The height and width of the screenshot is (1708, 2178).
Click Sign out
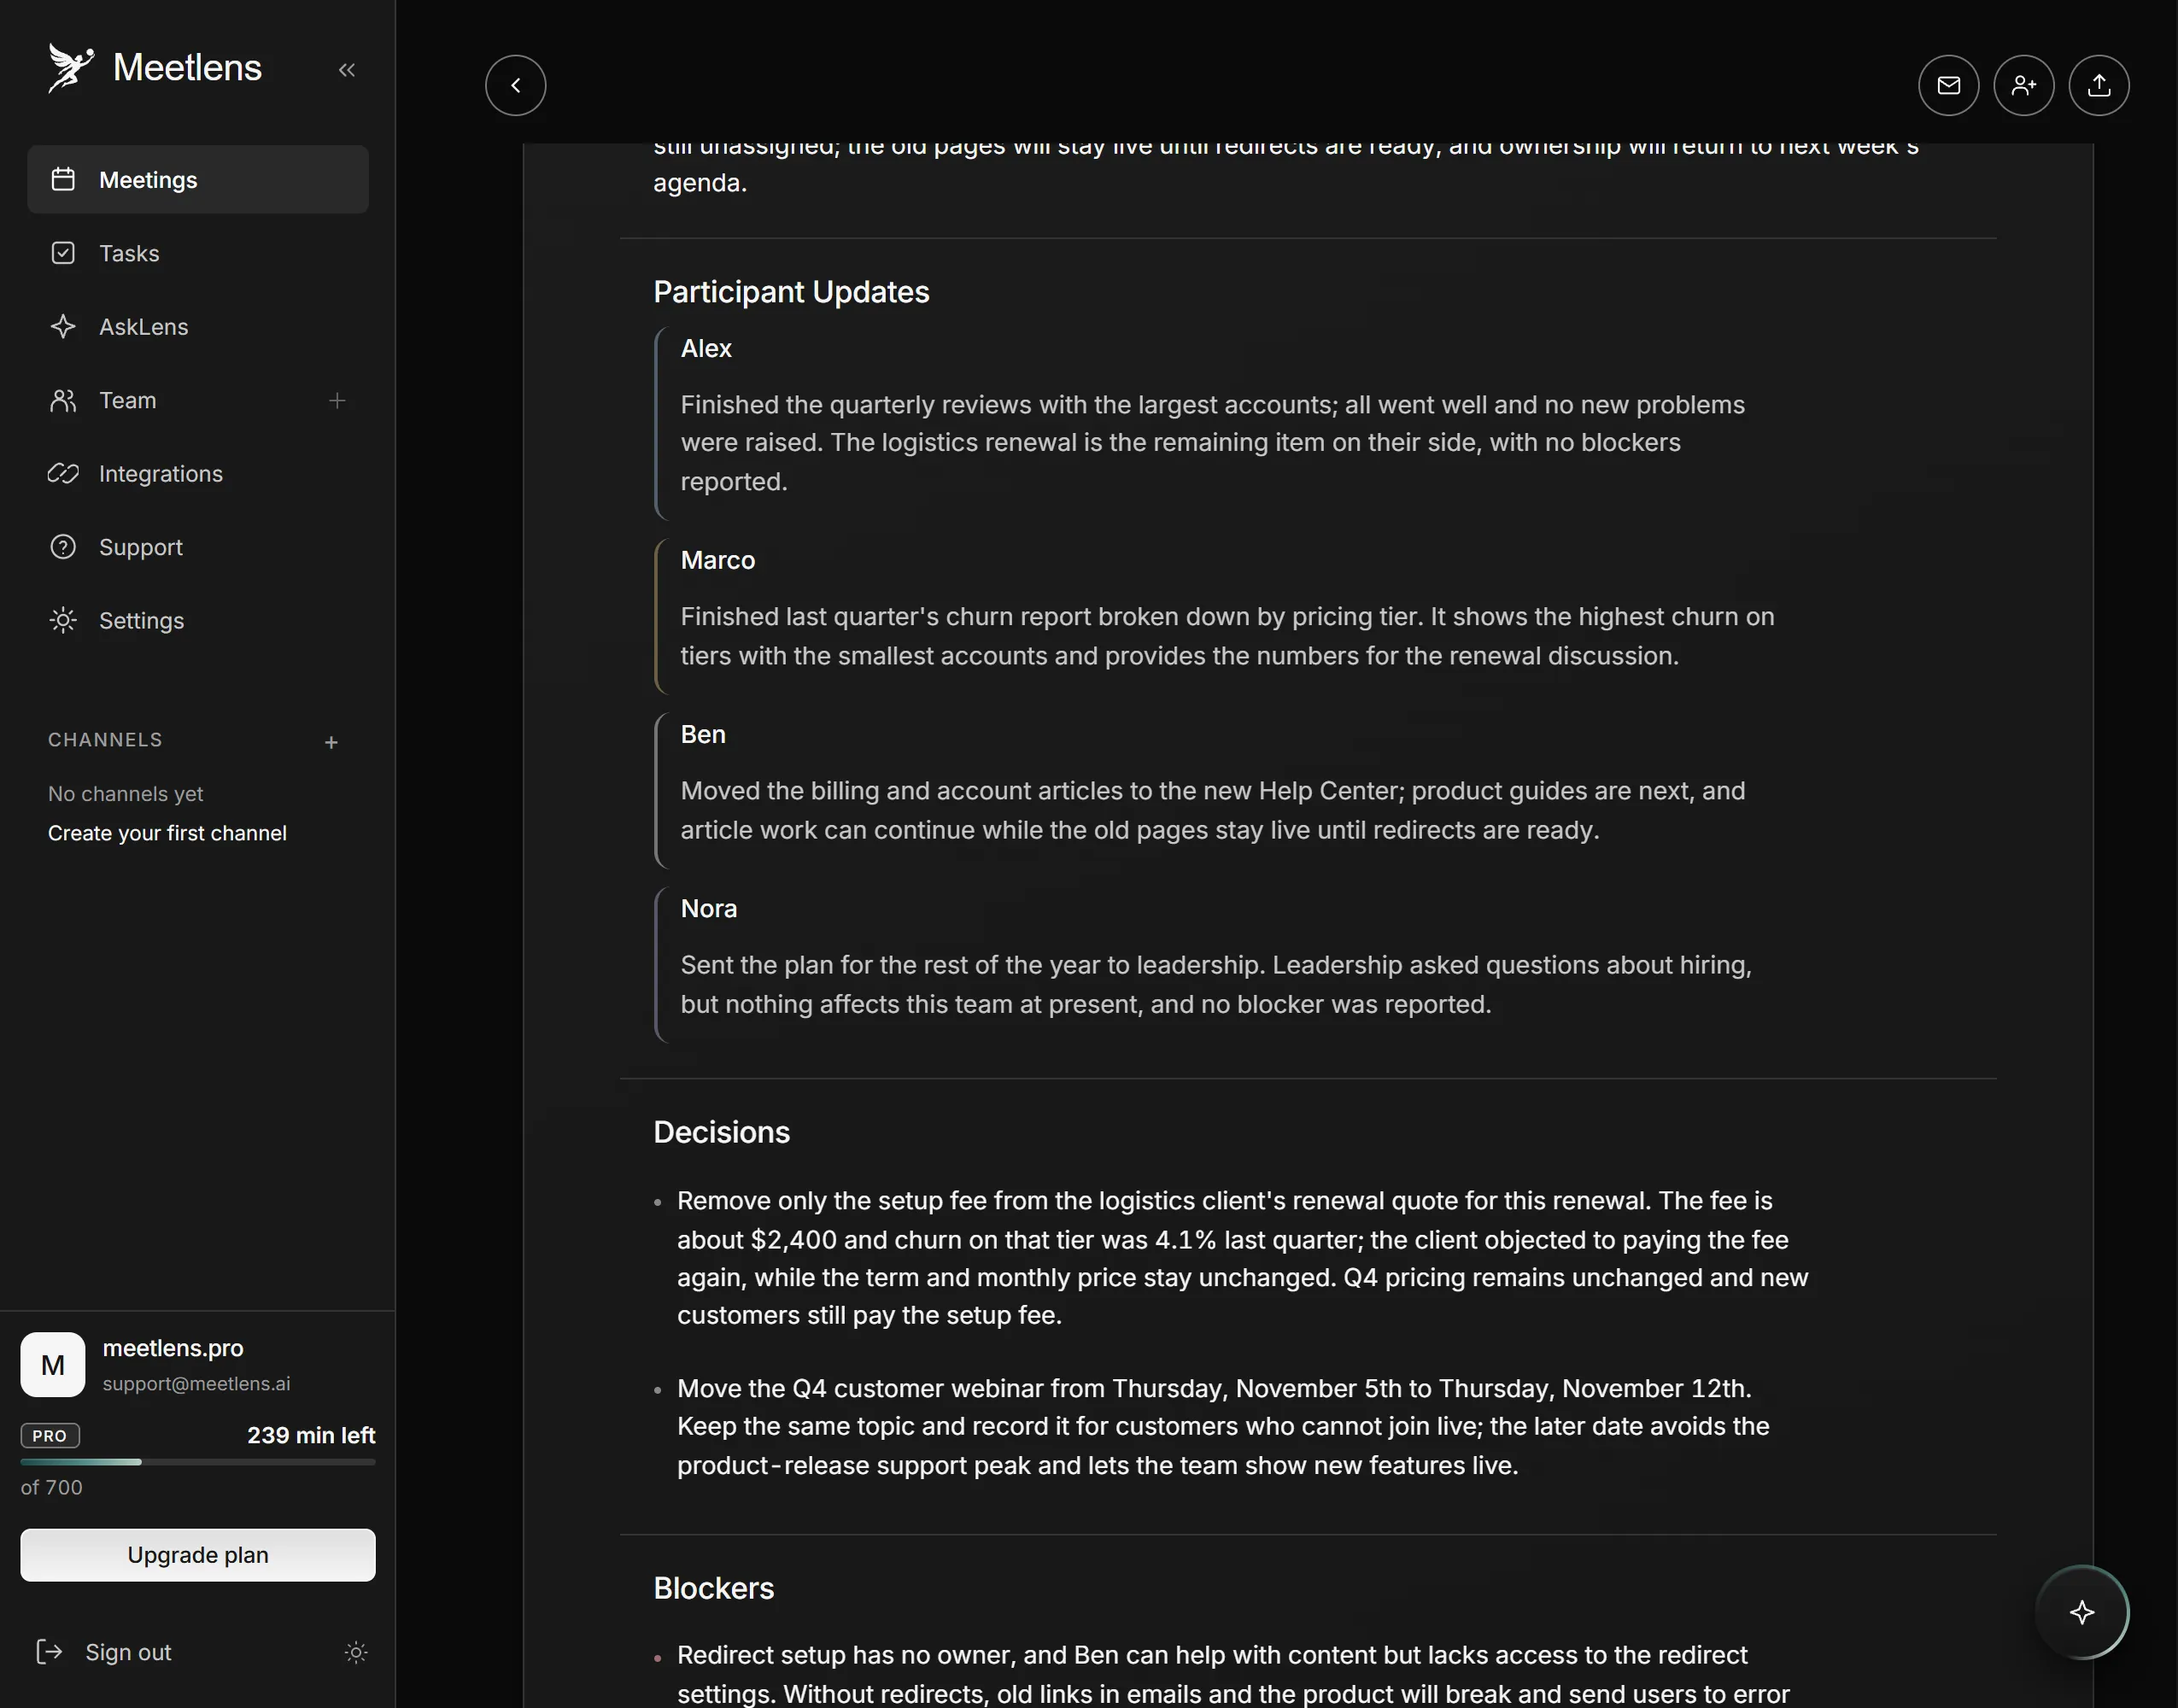point(104,1652)
